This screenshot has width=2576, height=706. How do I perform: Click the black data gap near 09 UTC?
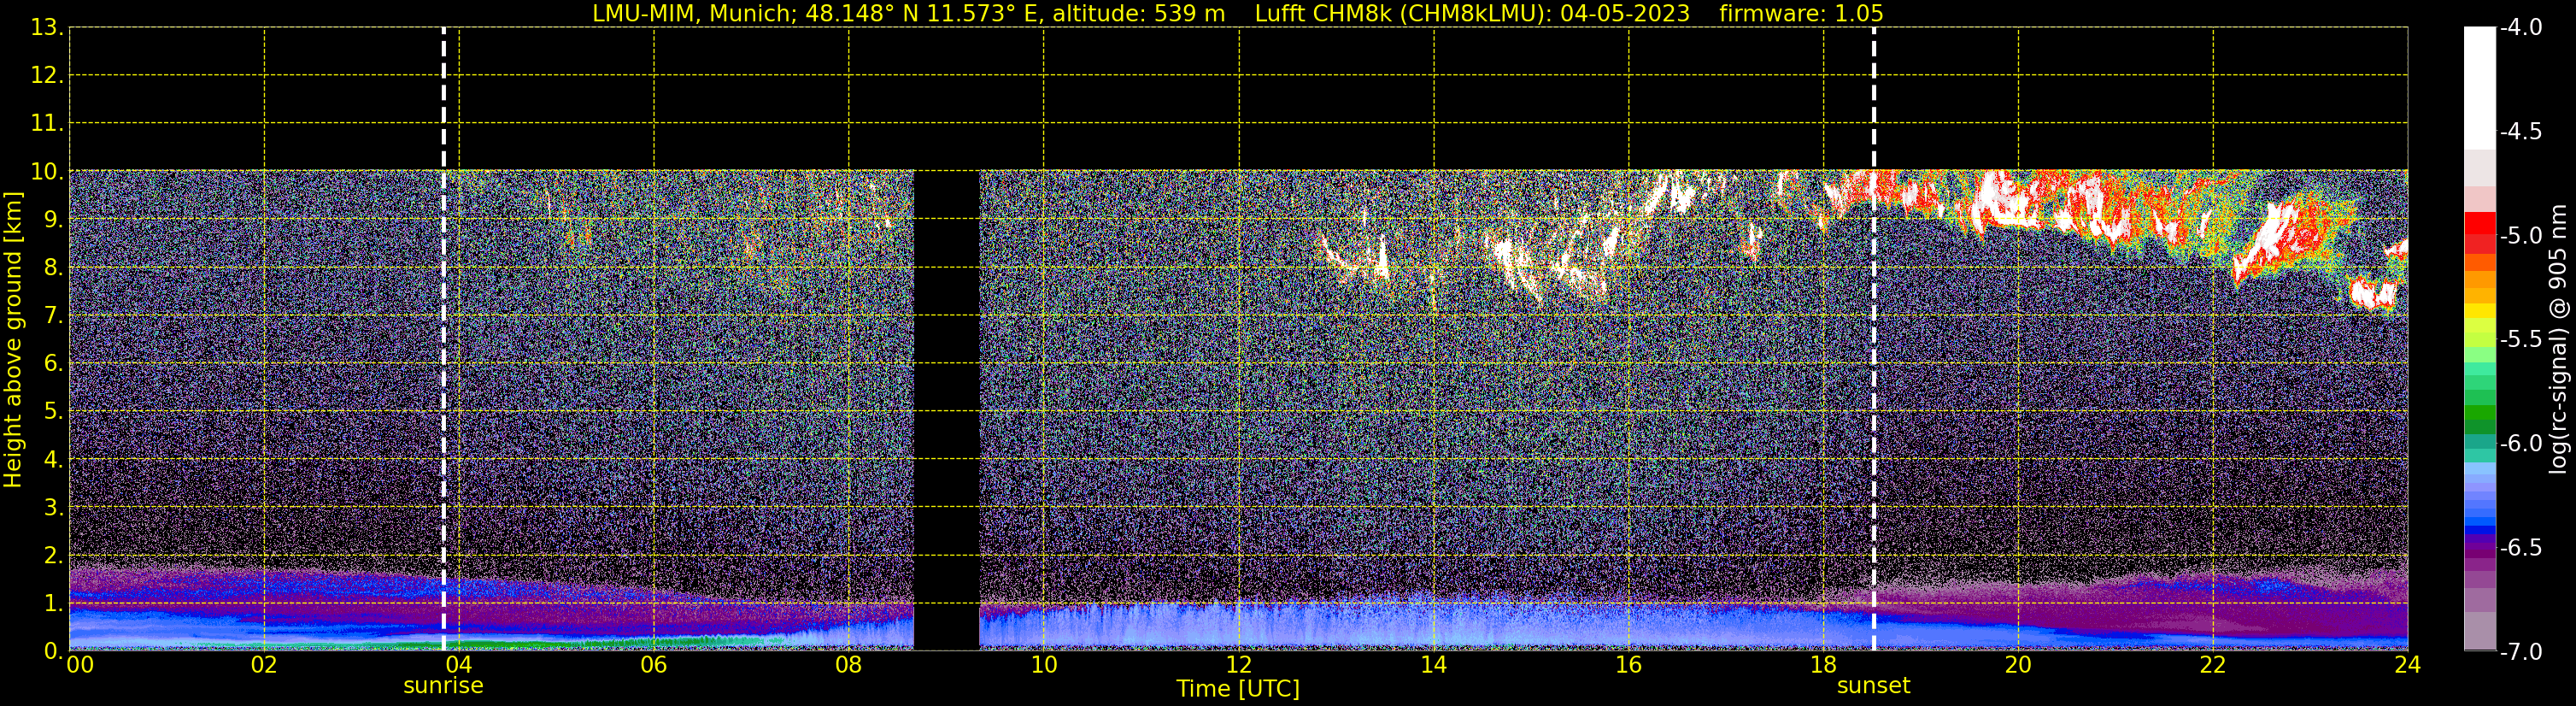pyautogui.click(x=946, y=410)
